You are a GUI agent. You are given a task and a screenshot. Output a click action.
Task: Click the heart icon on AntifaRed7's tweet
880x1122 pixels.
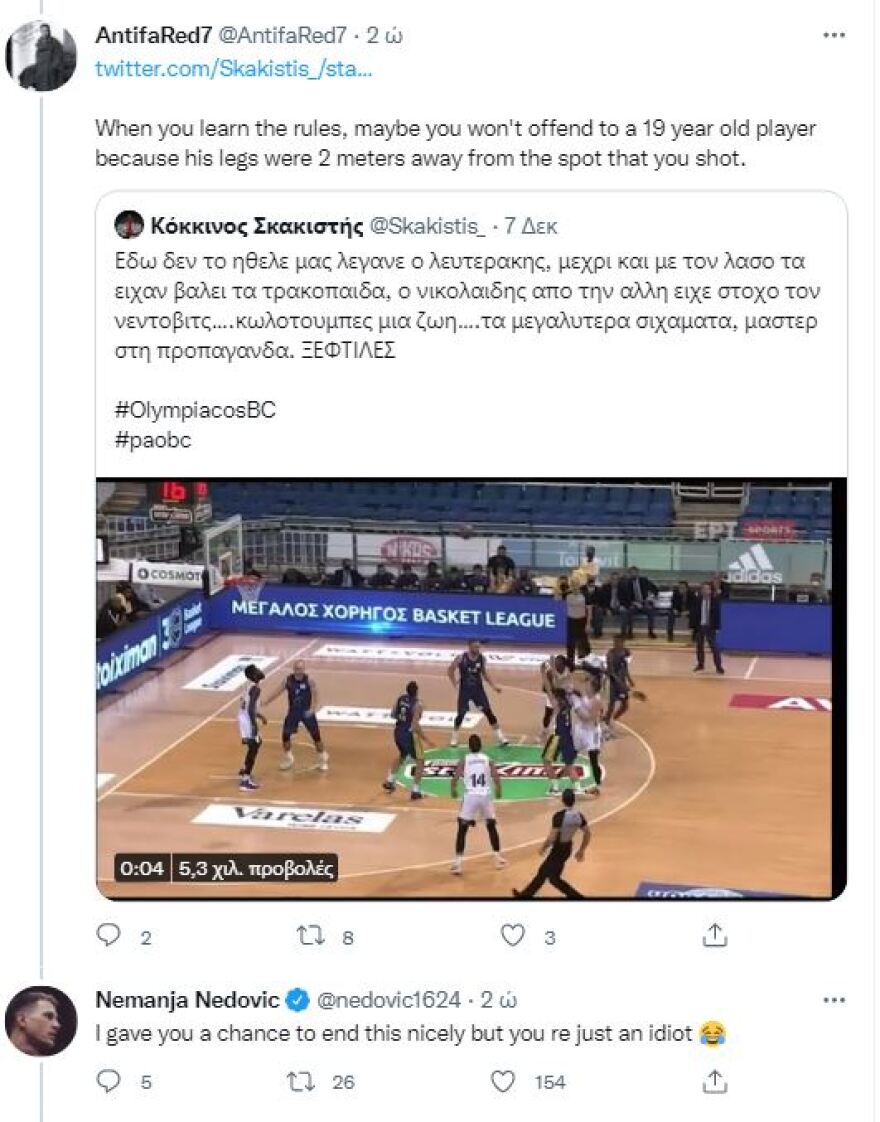coord(513,937)
